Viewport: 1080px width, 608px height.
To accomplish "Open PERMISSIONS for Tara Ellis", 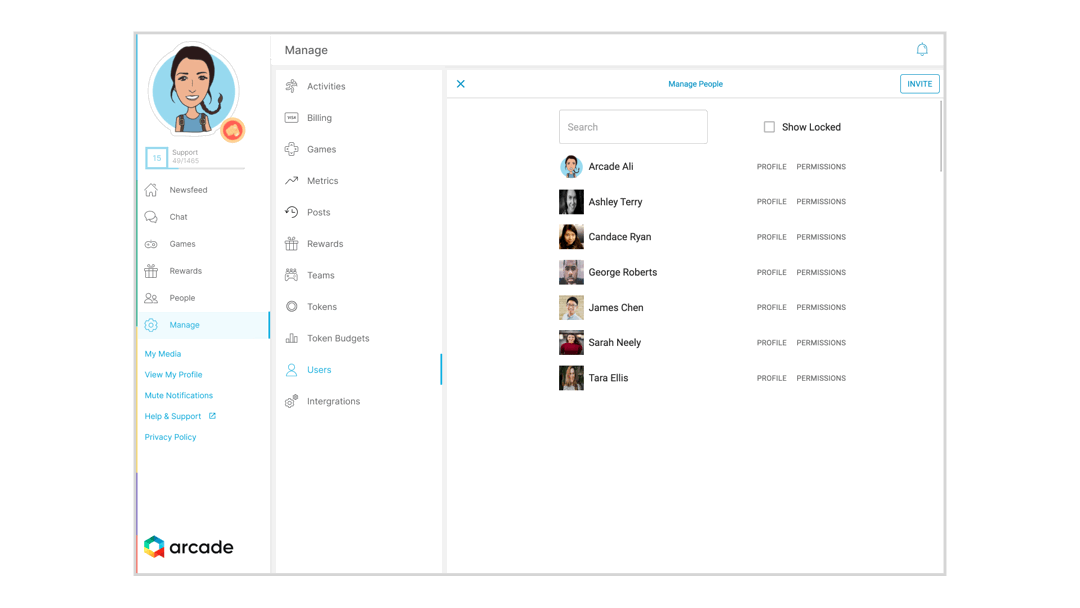I will pos(821,378).
